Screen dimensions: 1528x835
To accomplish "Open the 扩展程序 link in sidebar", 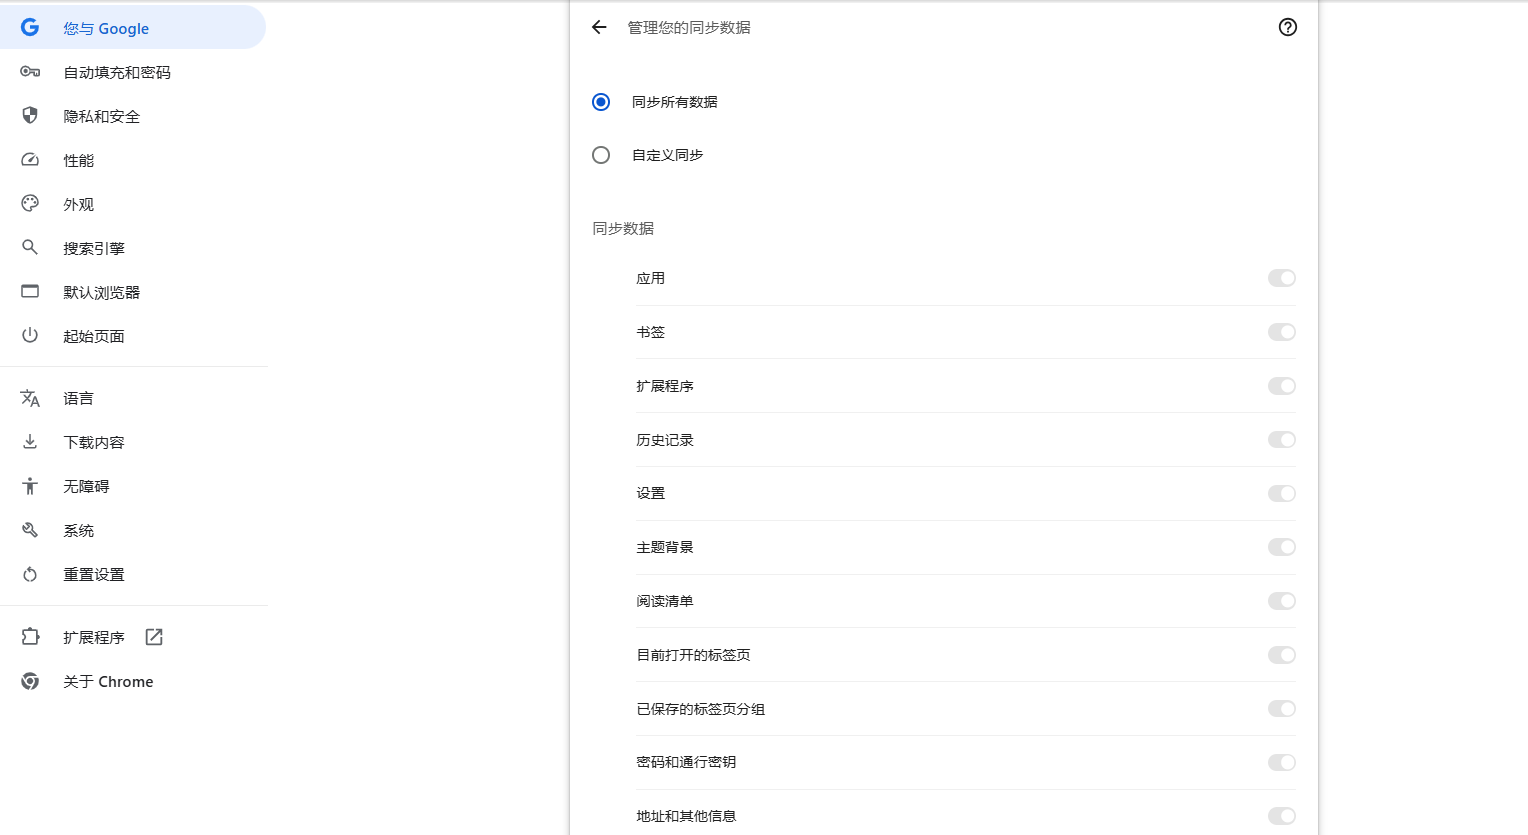I will point(133,637).
